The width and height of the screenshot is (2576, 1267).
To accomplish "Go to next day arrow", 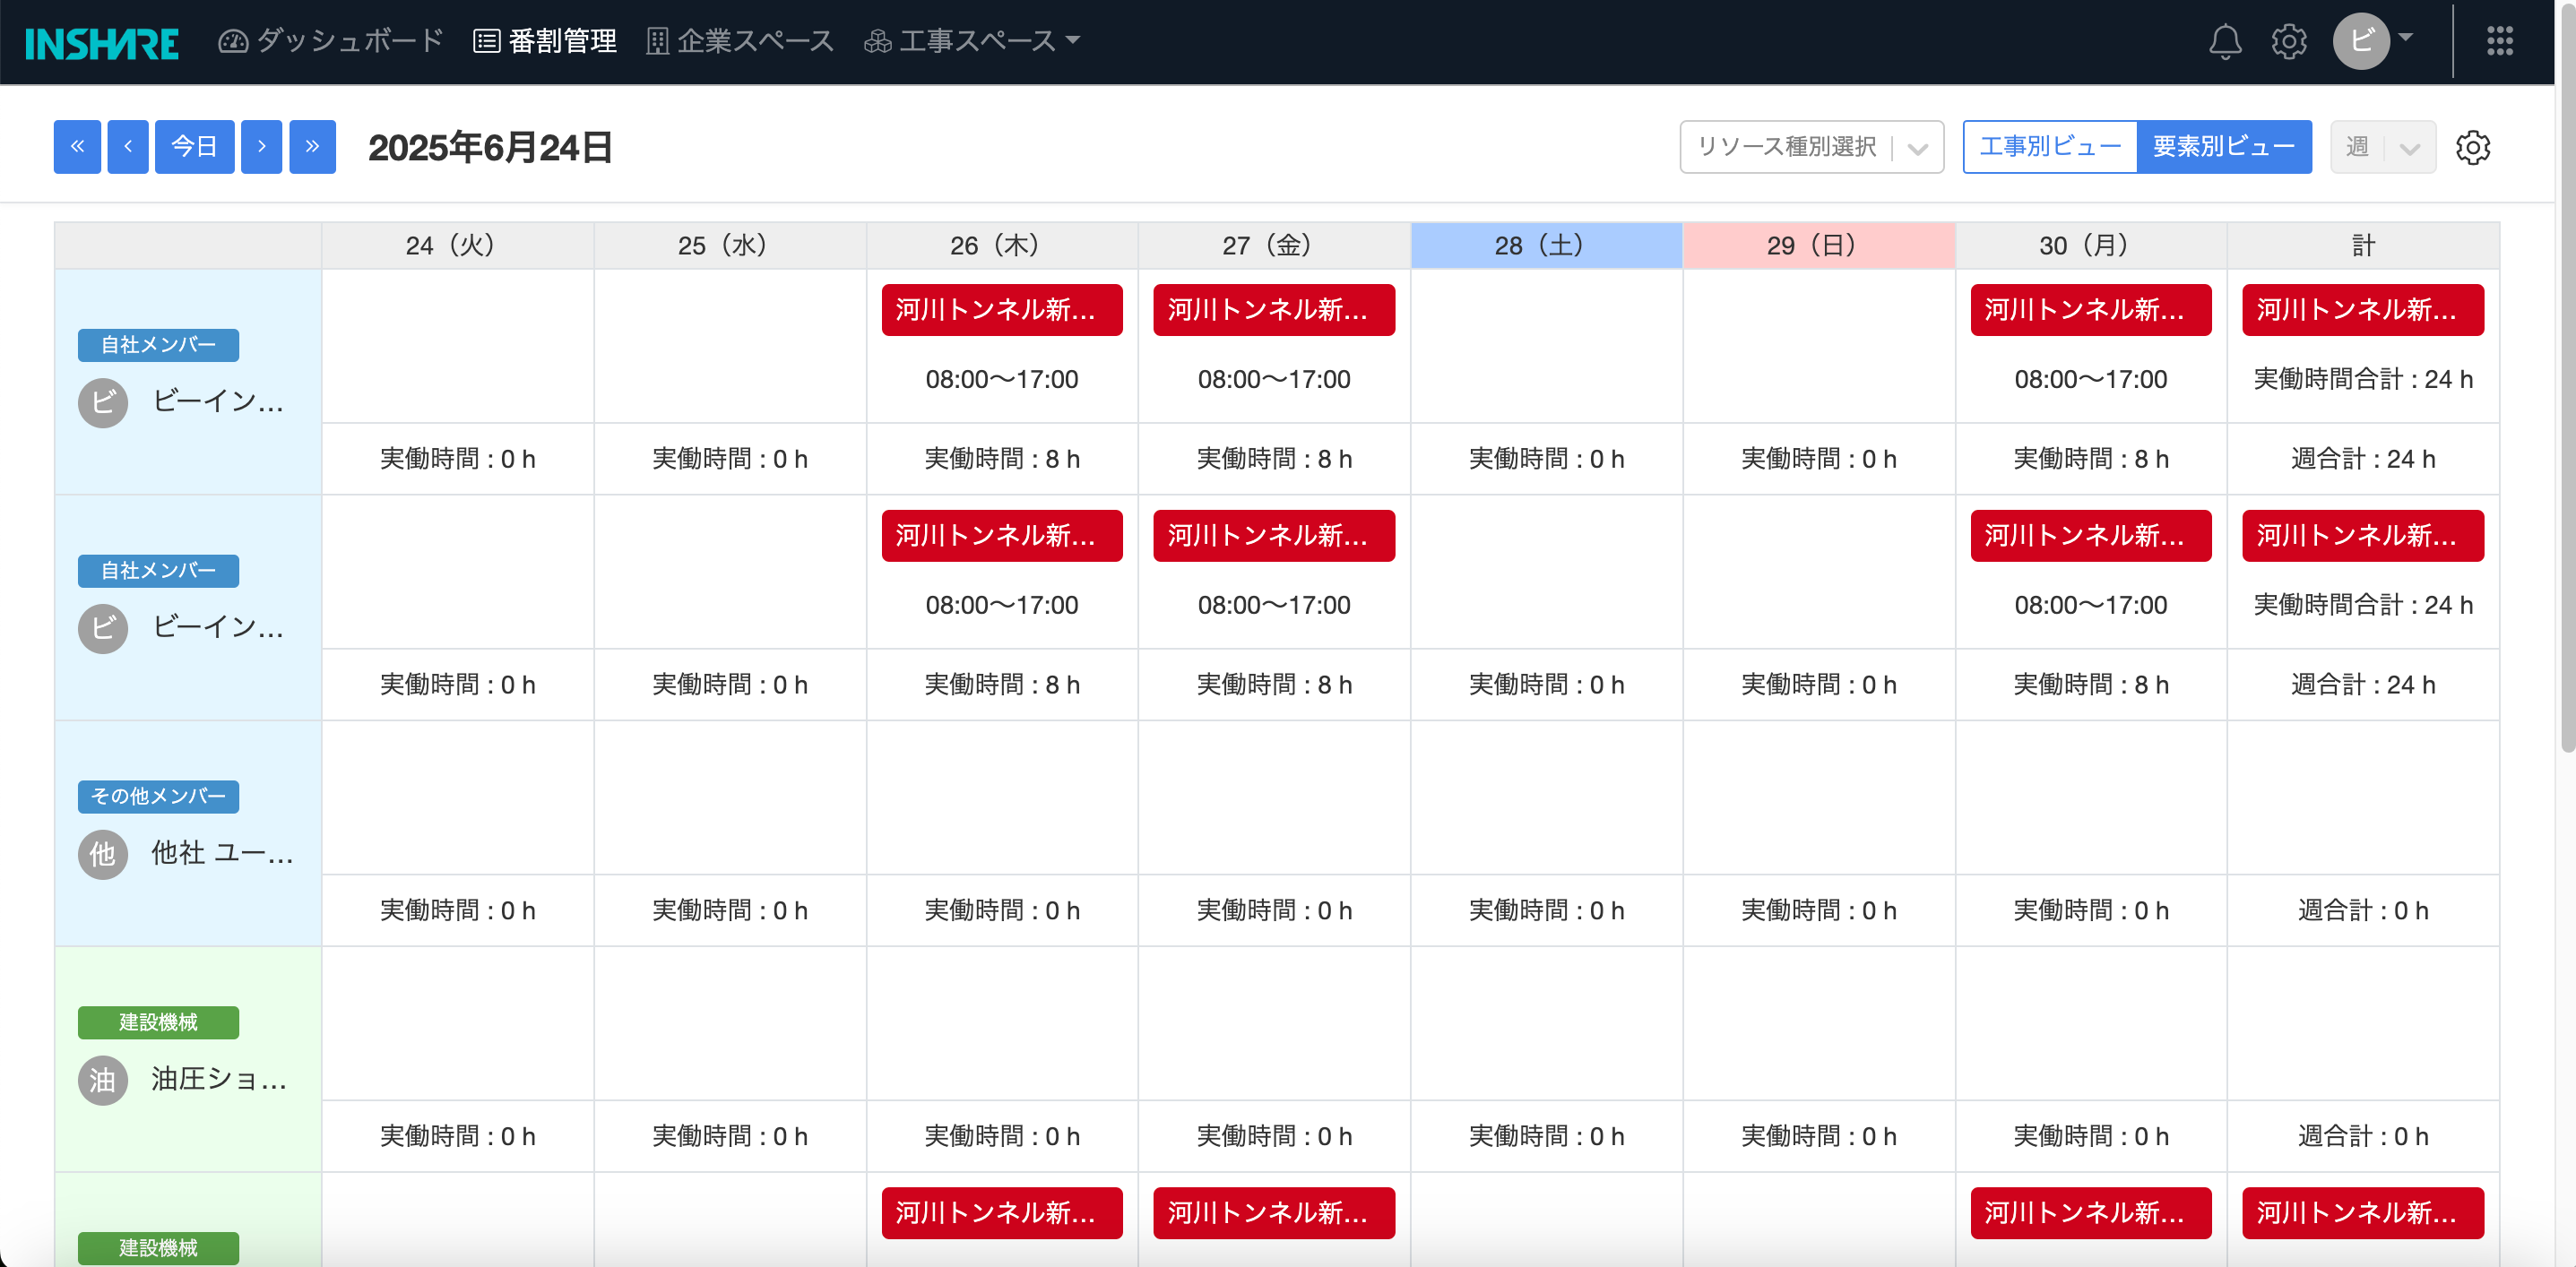I will coord(262,147).
